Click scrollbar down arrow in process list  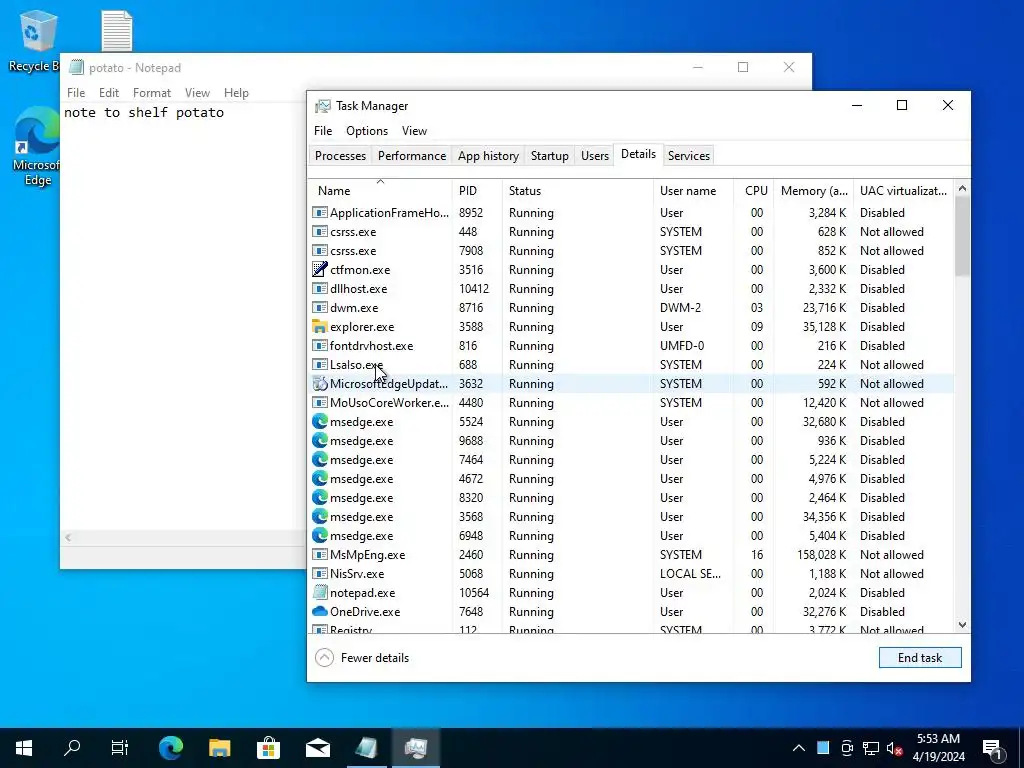[962, 625]
